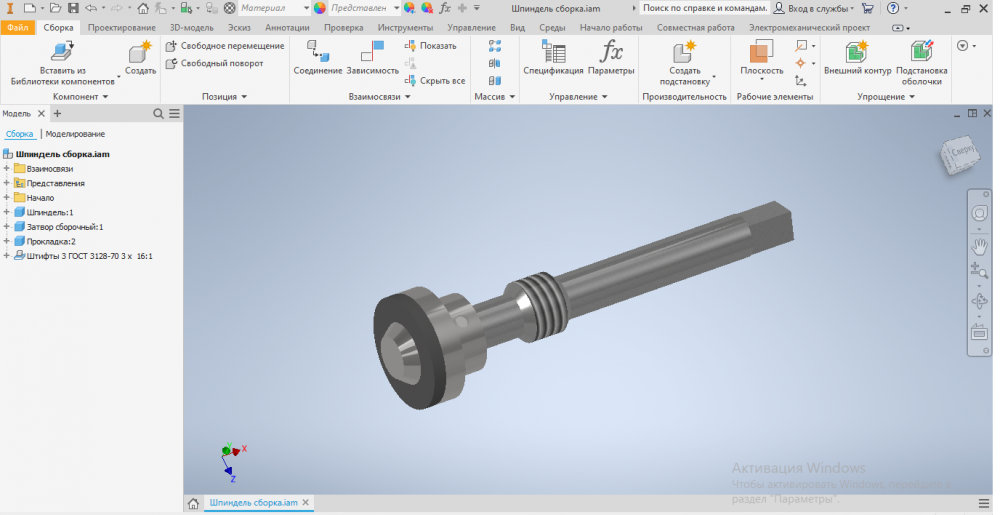
Task: Click the Save icon in quick access toolbar
Action: (x=69, y=8)
